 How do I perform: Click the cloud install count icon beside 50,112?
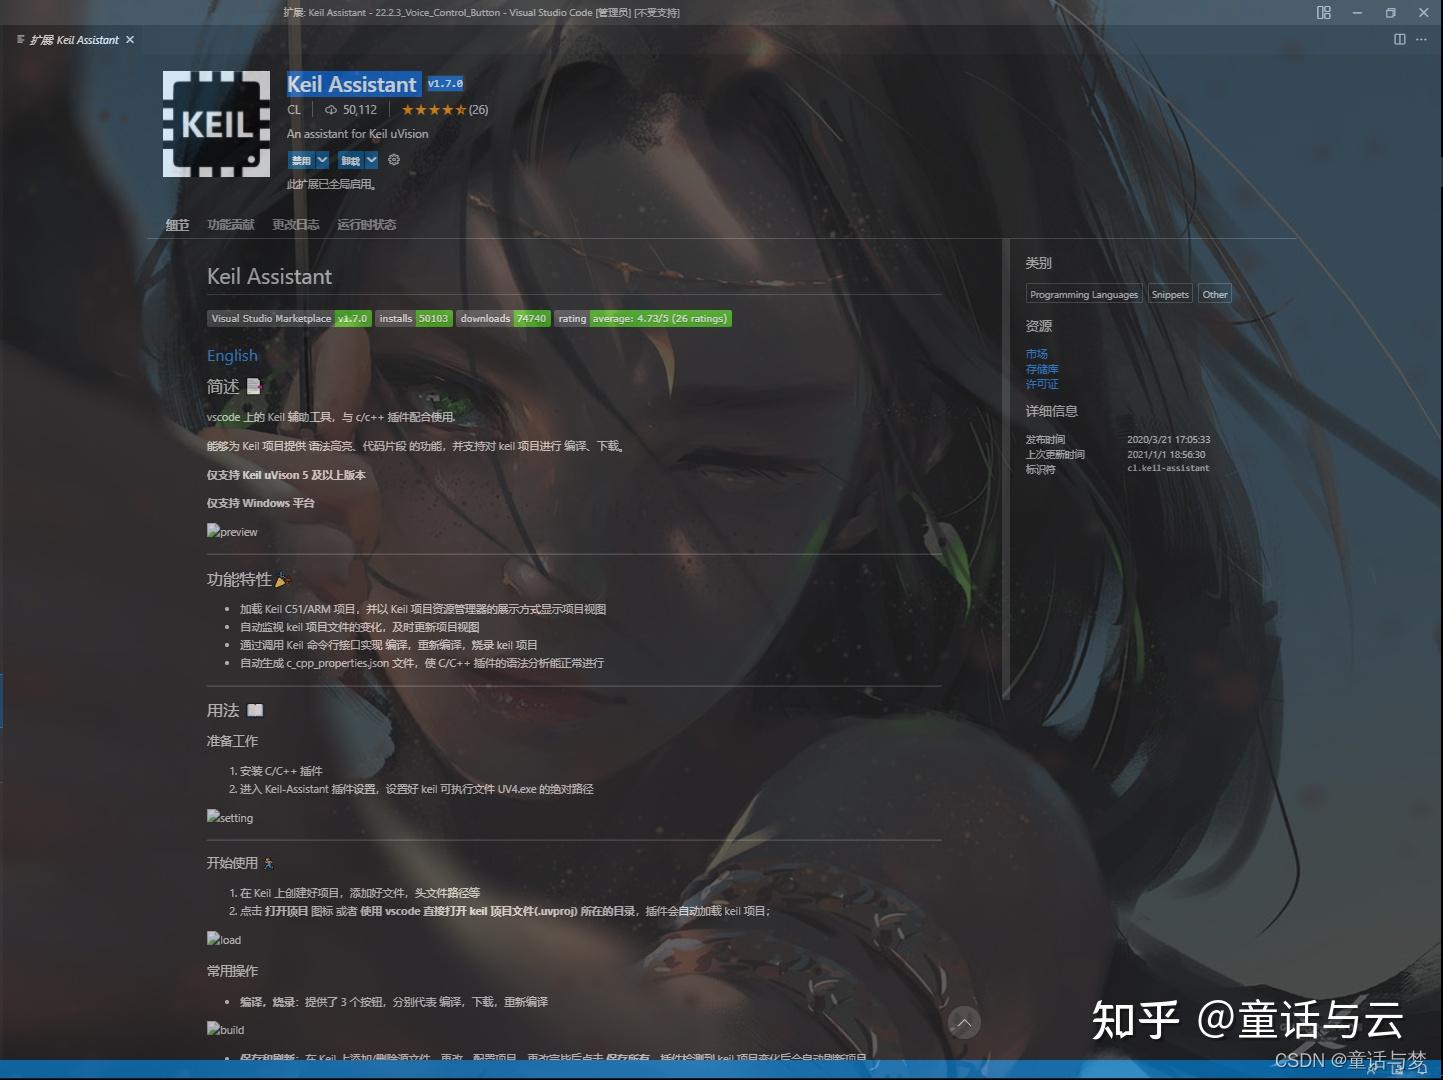pyautogui.click(x=330, y=109)
